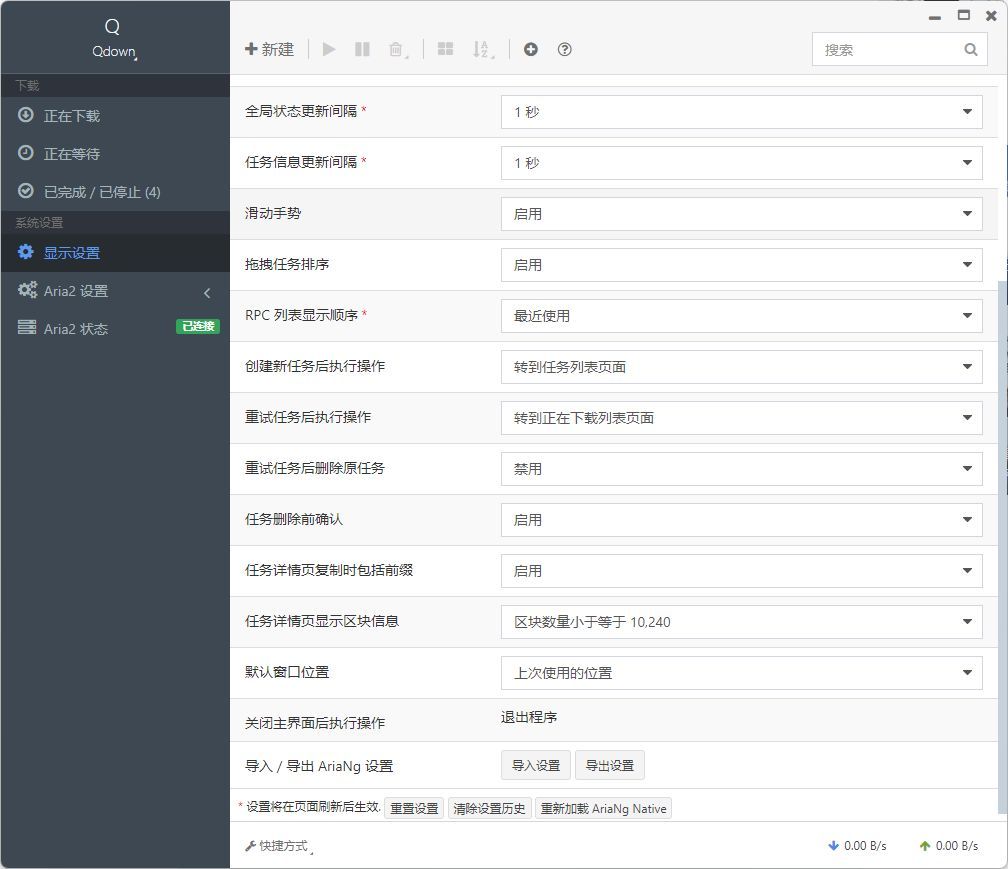Viewport: 1008px width, 869px height.
Task: Open the A-Z sort order icon
Action: pos(481,48)
